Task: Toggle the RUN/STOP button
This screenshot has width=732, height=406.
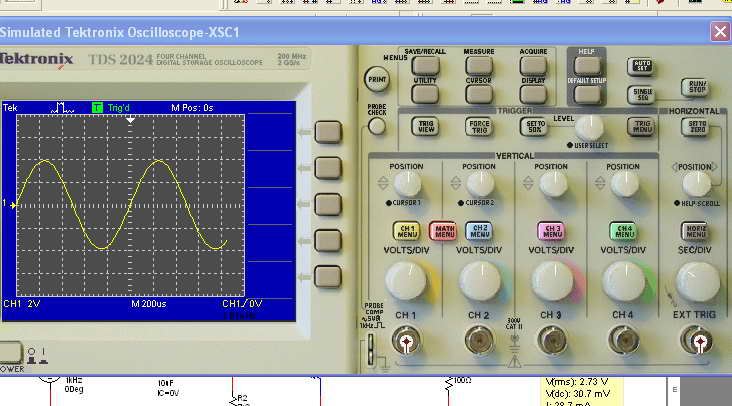Action: 696,87
